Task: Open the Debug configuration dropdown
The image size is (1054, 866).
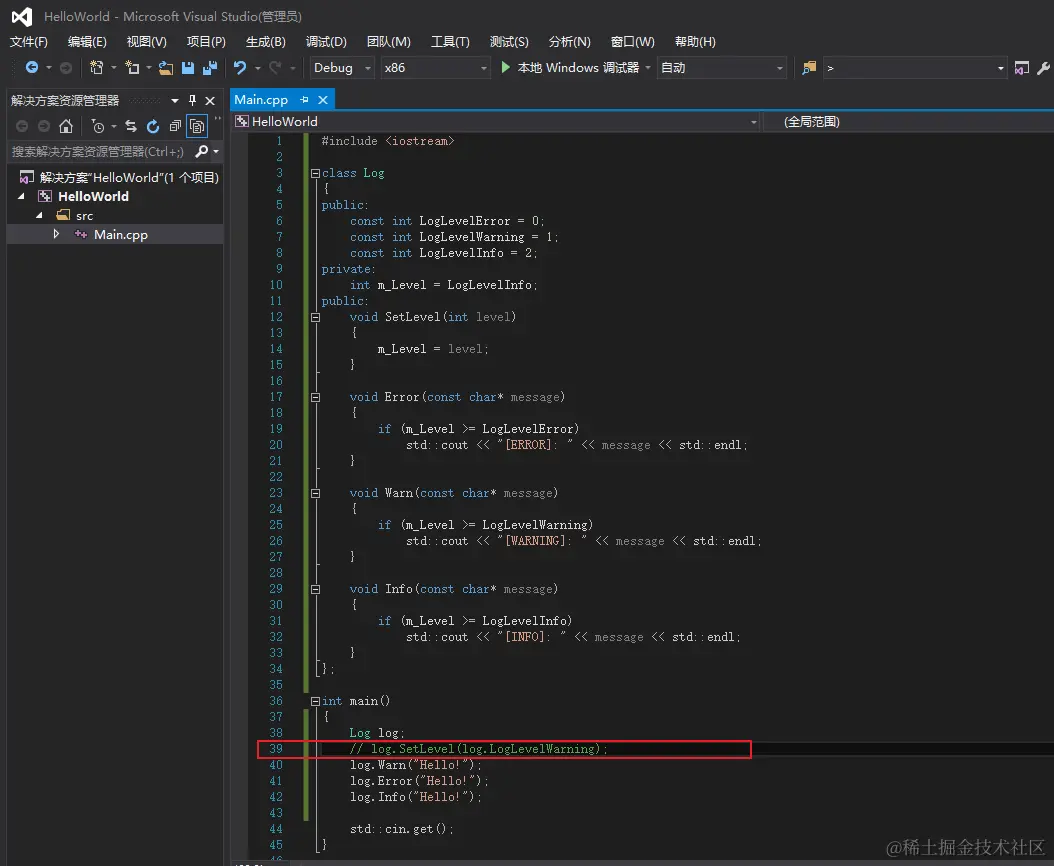Action: coord(342,68)
